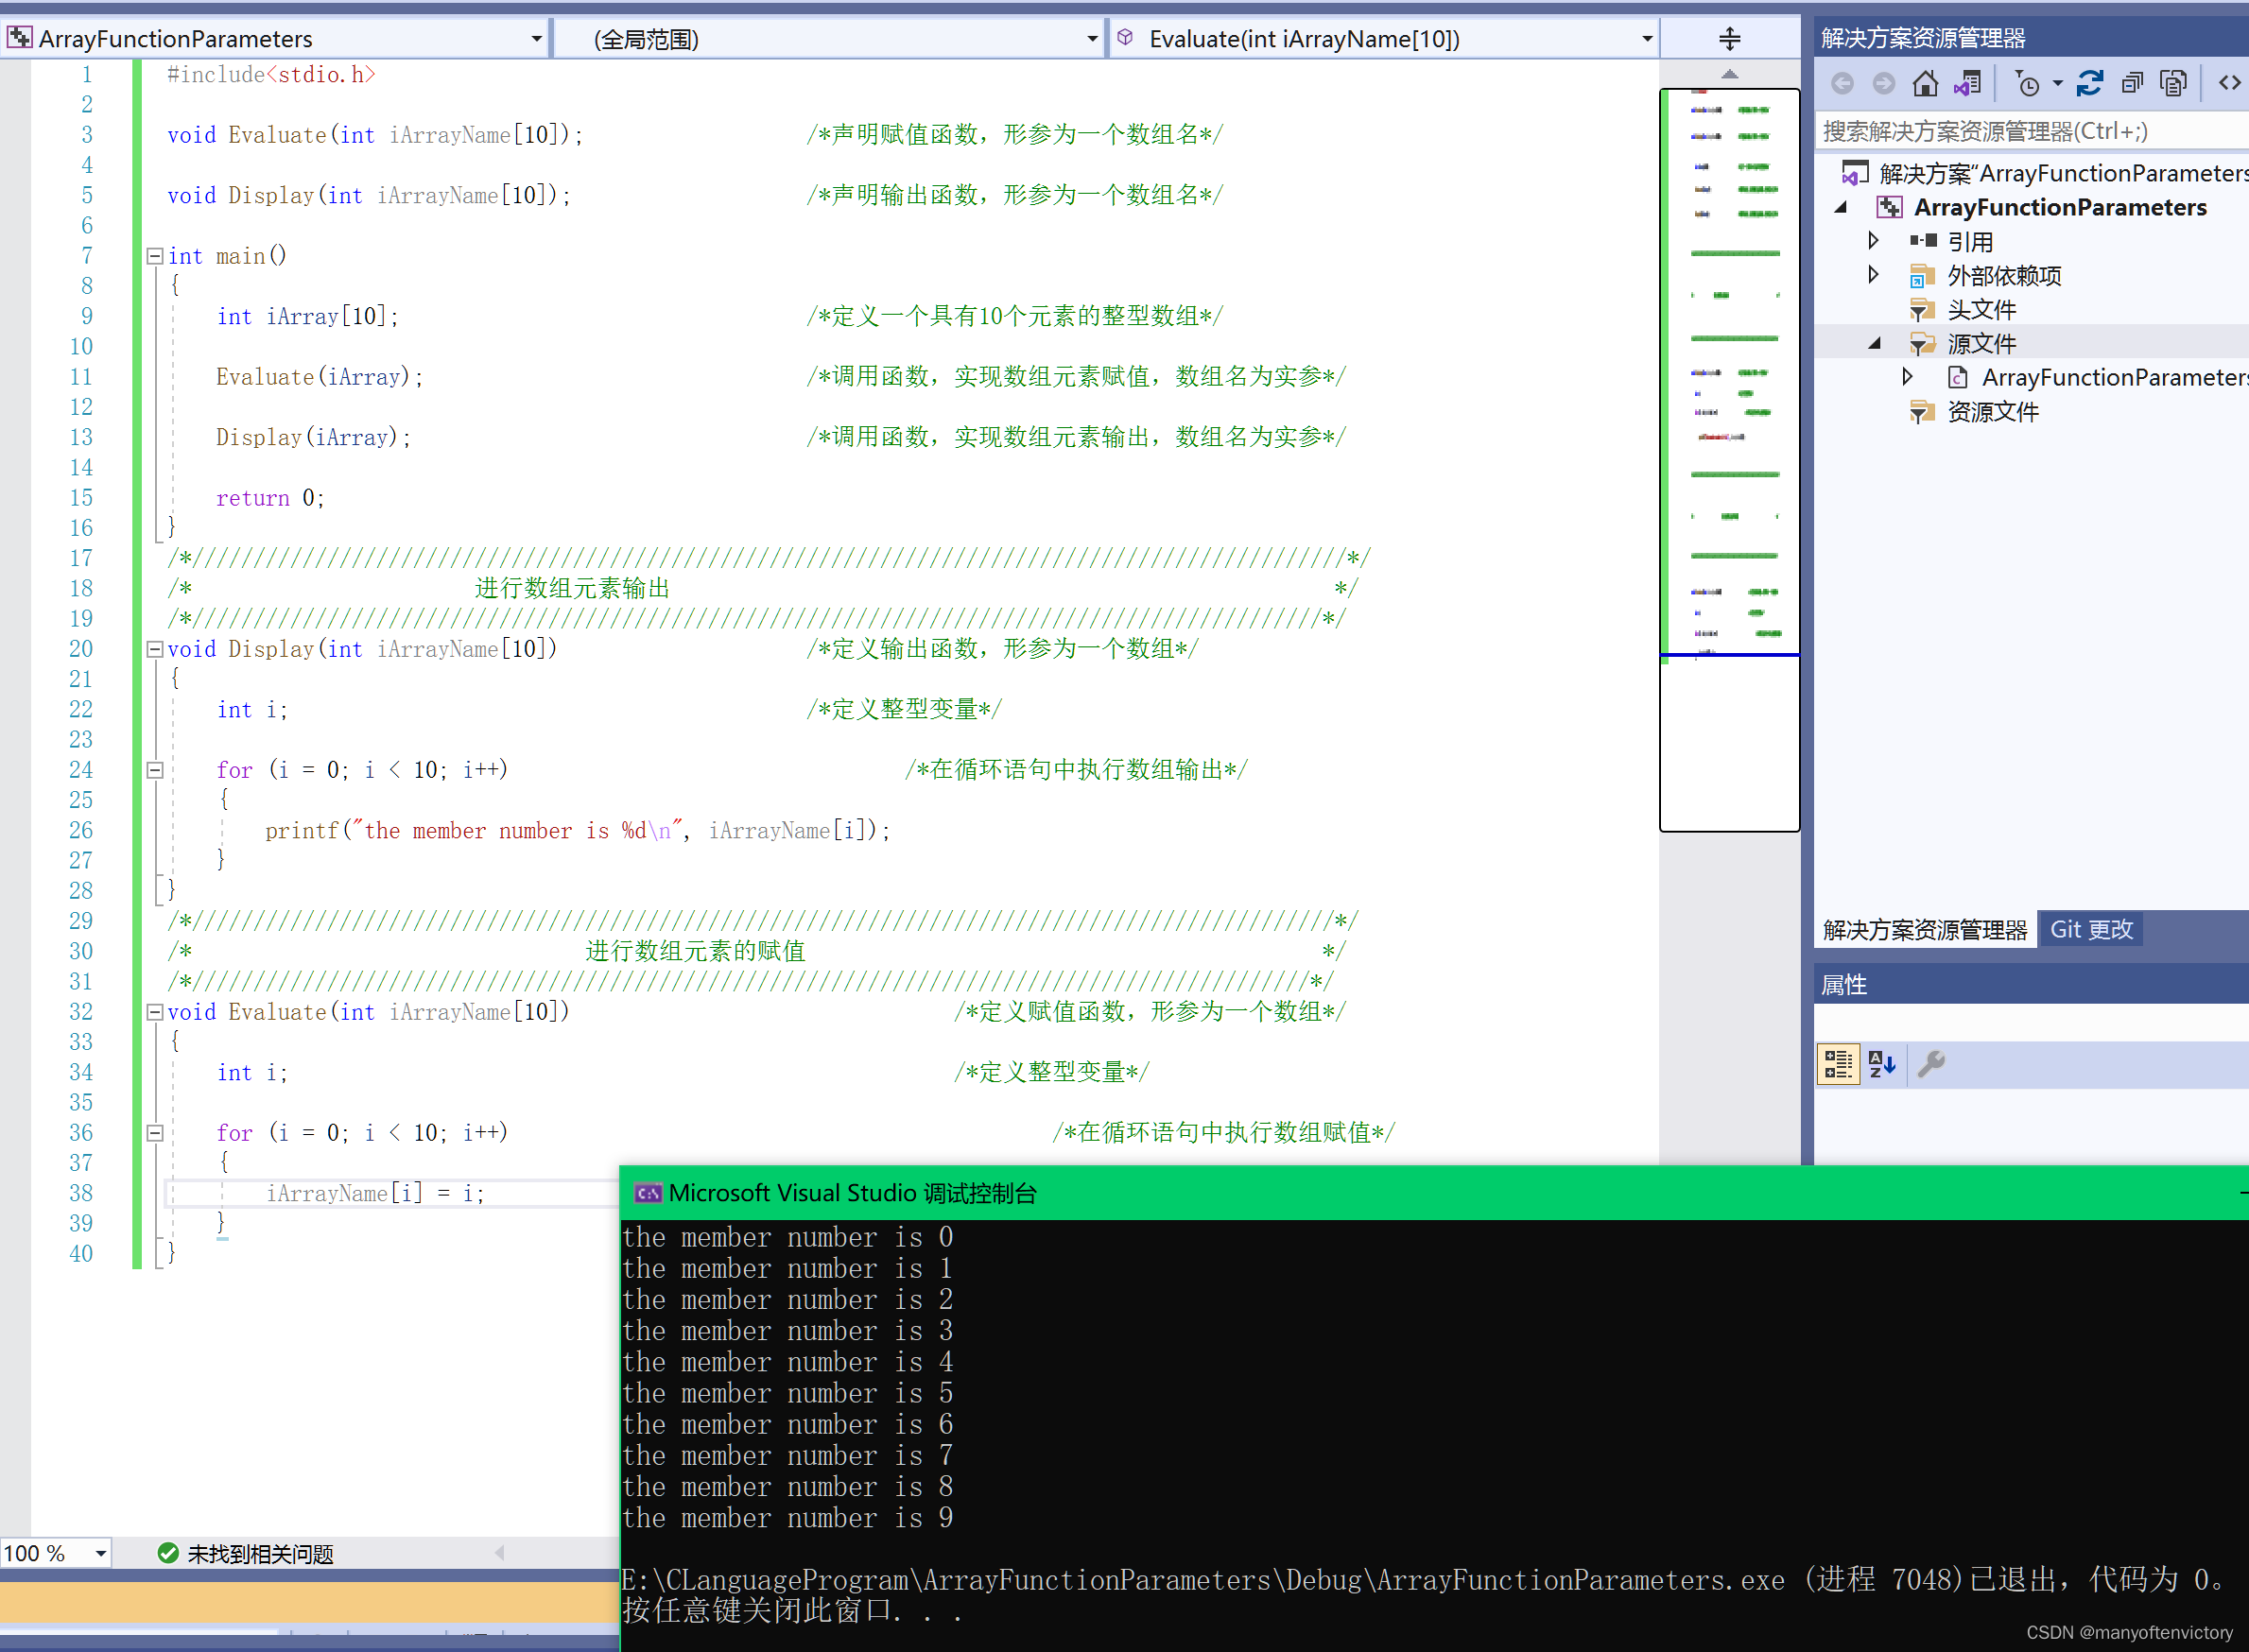
Task: Click the editor split-window icon
Action: [x=1730, y=39]
